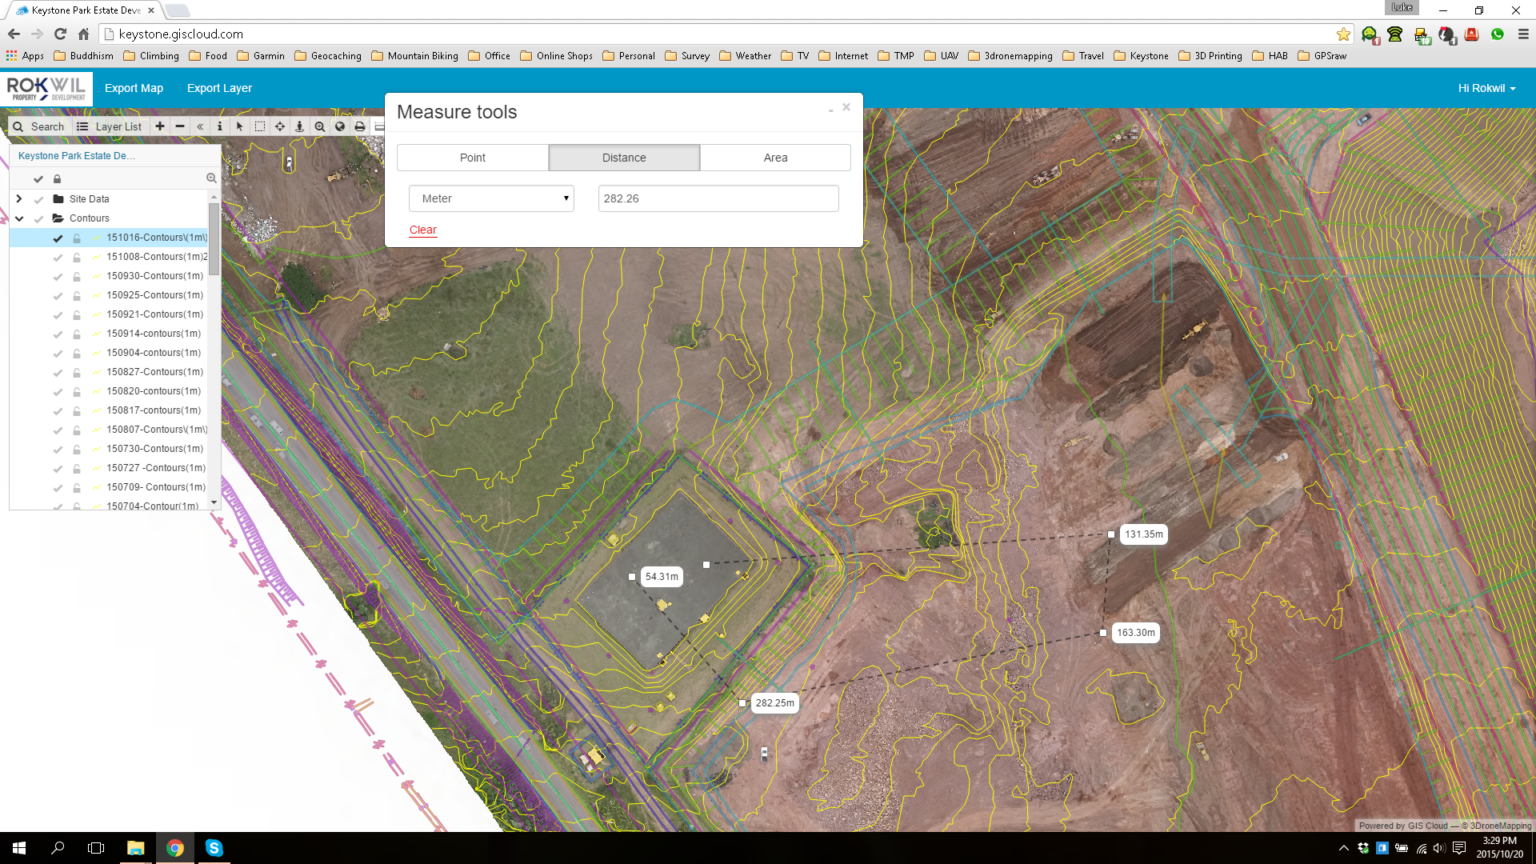Switch to the Area measure tab
The height and width of the screenshot is (864, 1536).
click(x=775, y=157)
